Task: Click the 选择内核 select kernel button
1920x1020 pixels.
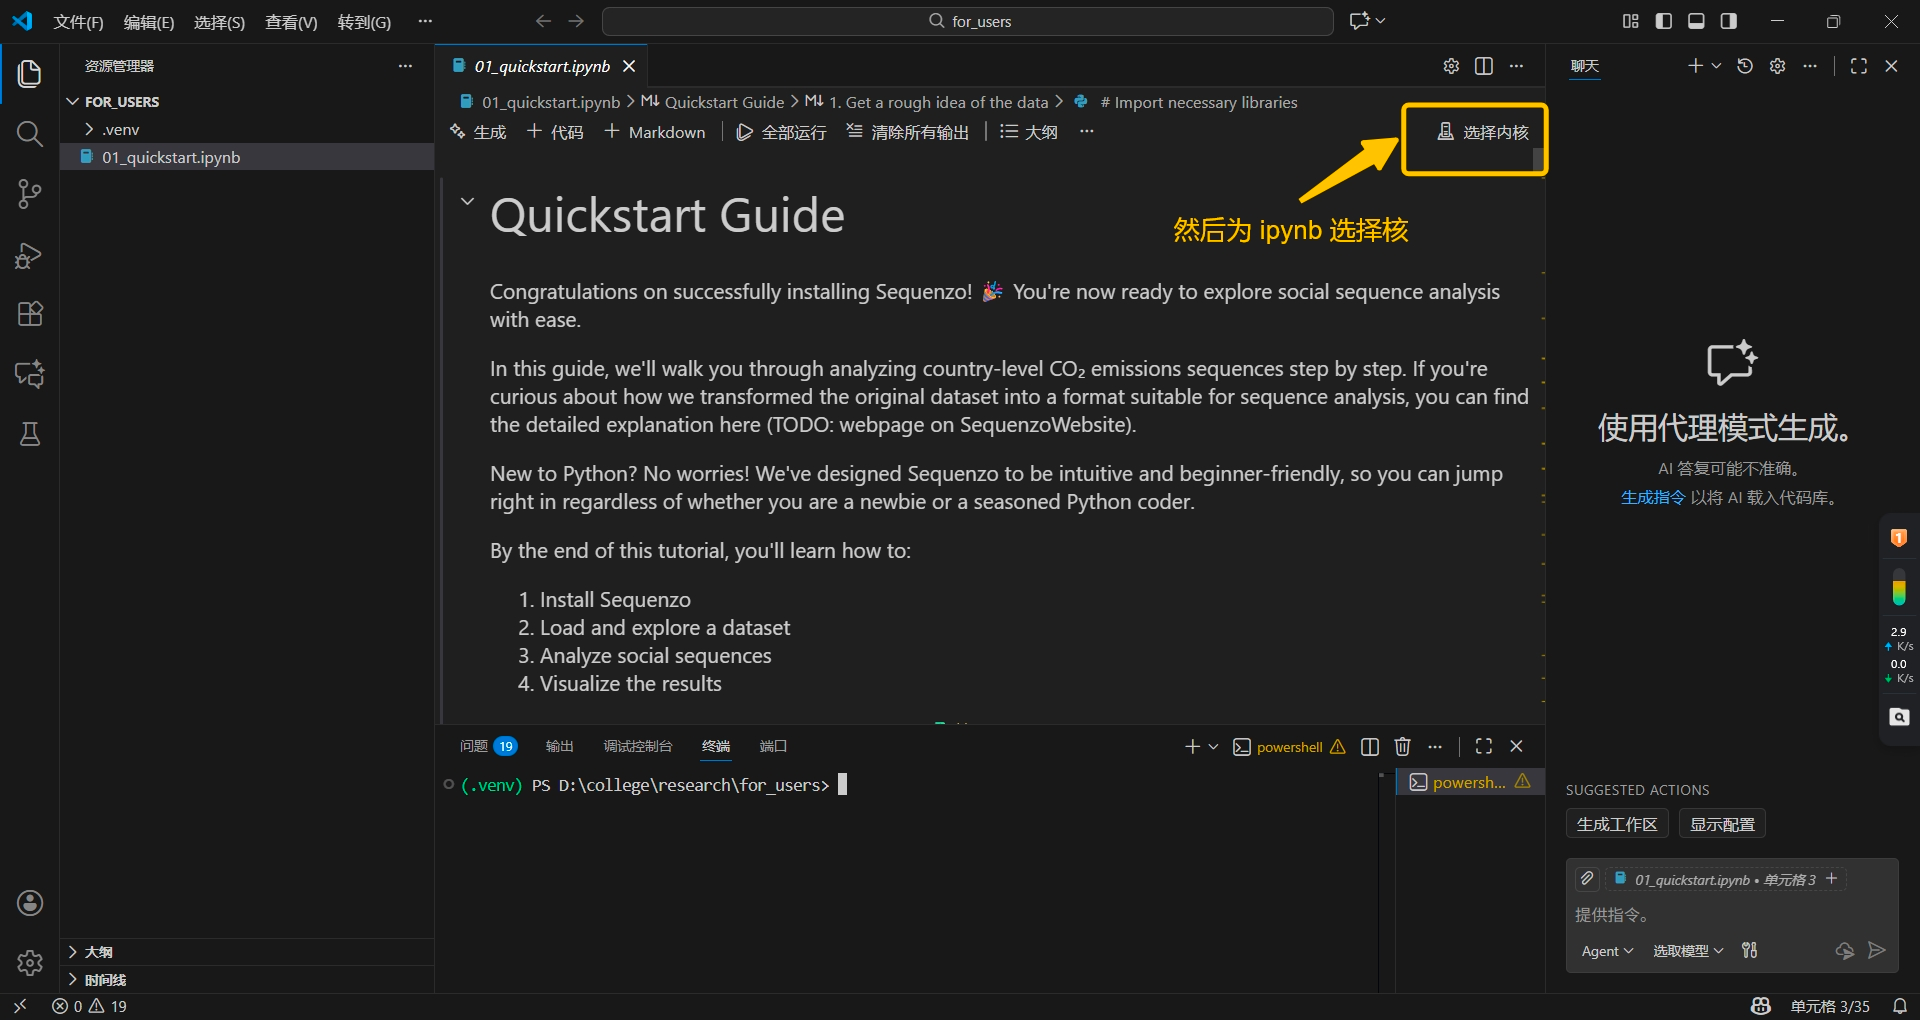Action: [1483, 132]
